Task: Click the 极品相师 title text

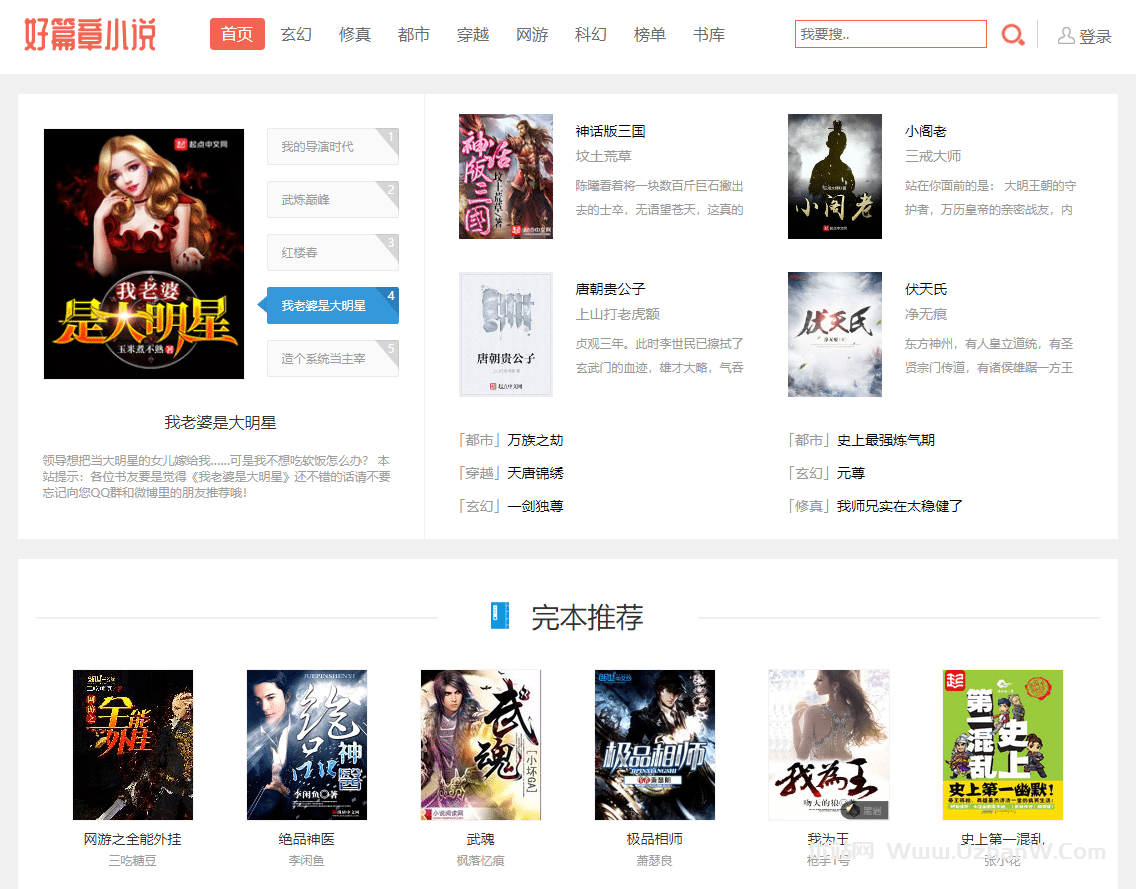Action: (x=654, y=839)
